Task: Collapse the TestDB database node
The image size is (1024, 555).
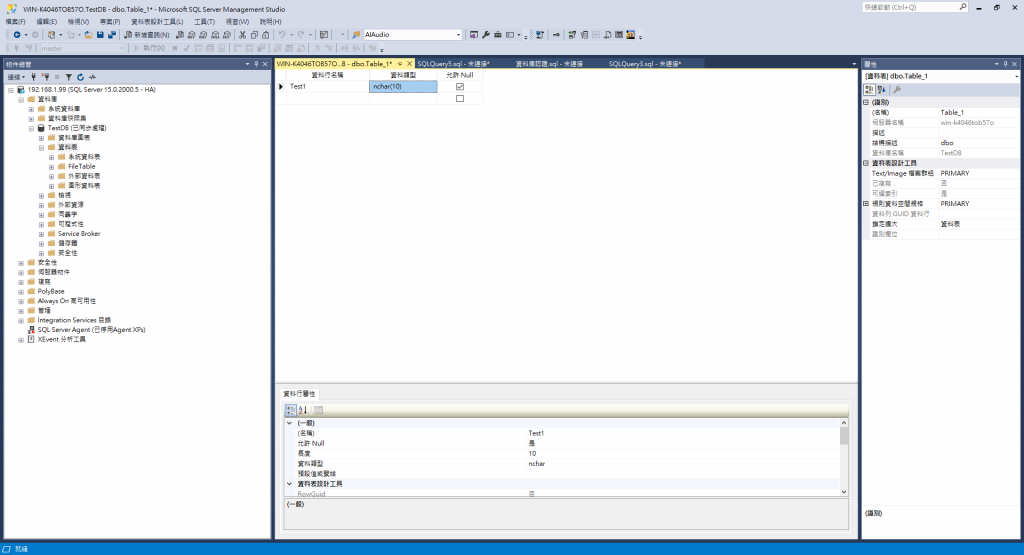Action: click(x=31, y=129)
